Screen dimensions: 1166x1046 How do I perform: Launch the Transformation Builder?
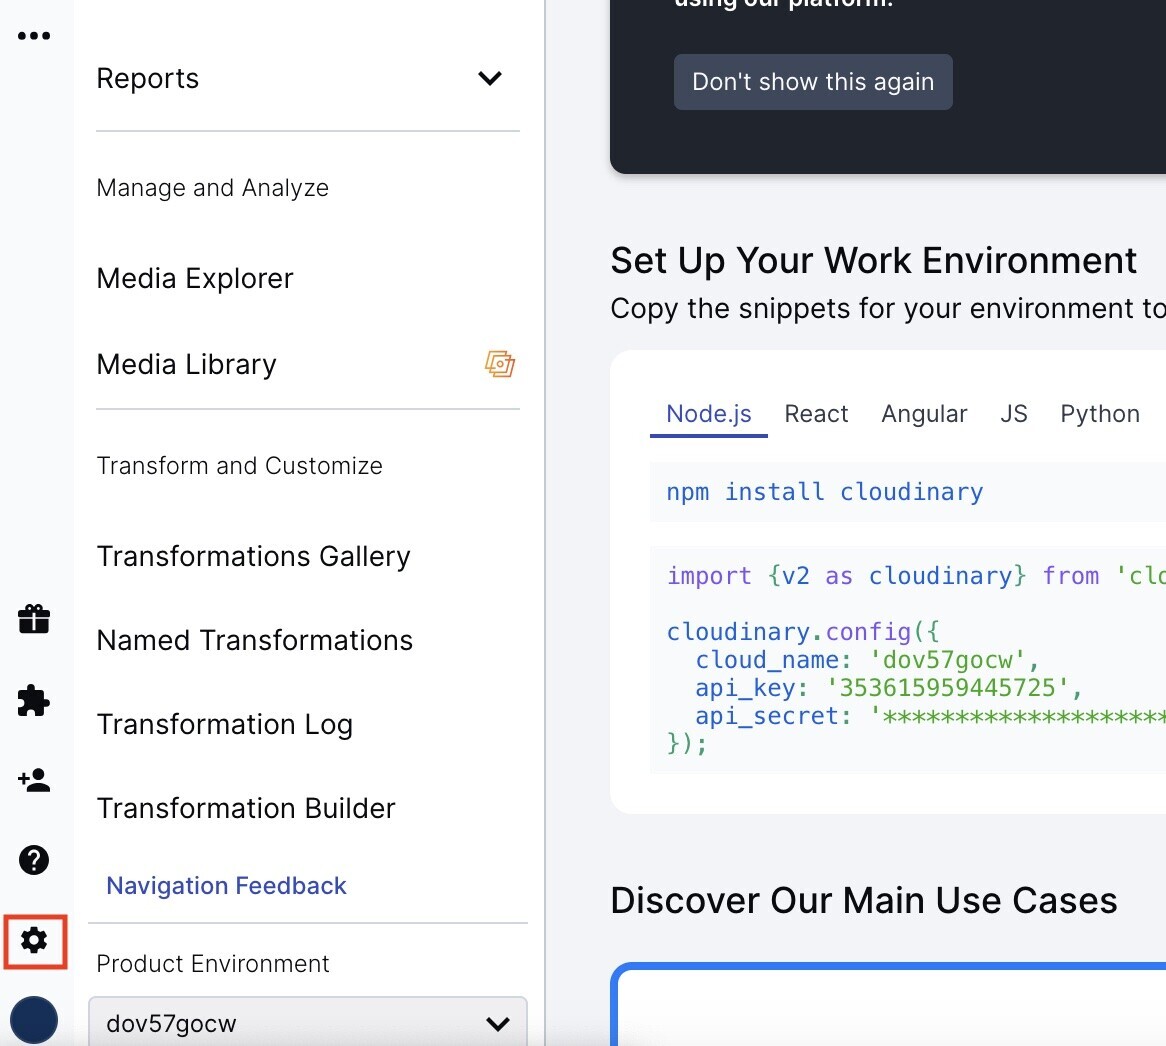pos(246,808)
